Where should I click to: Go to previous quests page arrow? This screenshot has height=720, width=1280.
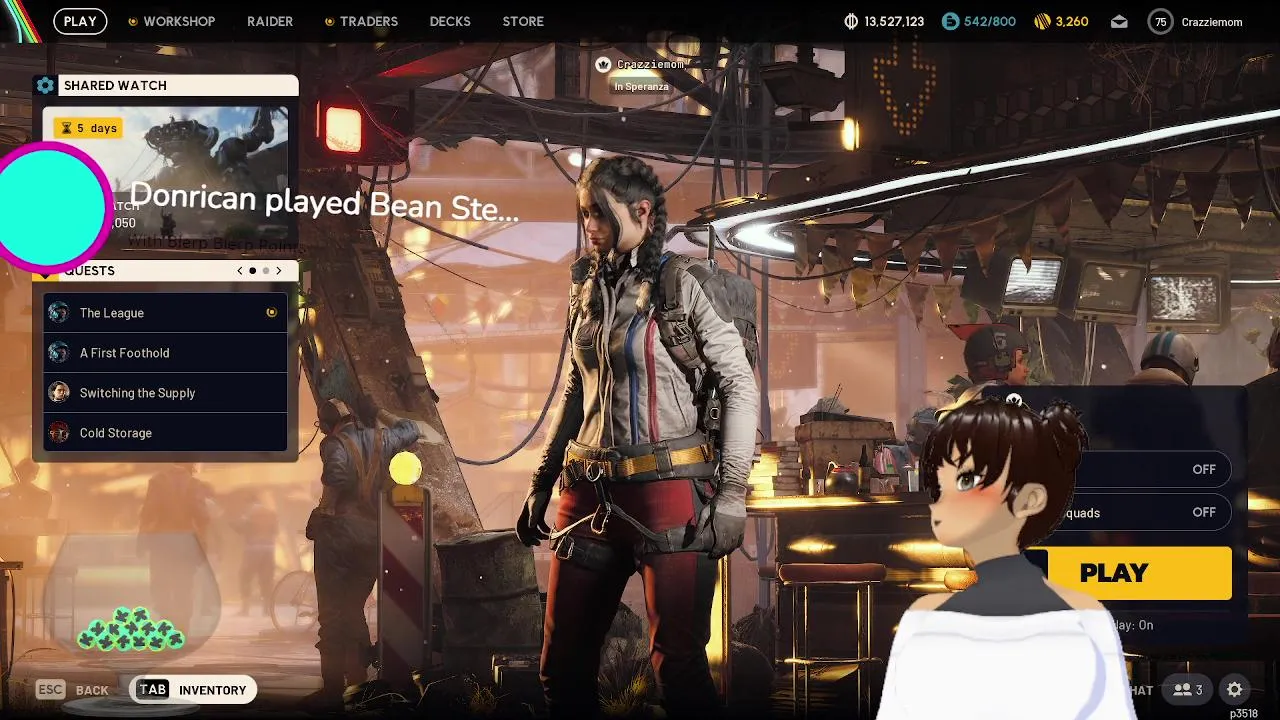tap(240, 271)
